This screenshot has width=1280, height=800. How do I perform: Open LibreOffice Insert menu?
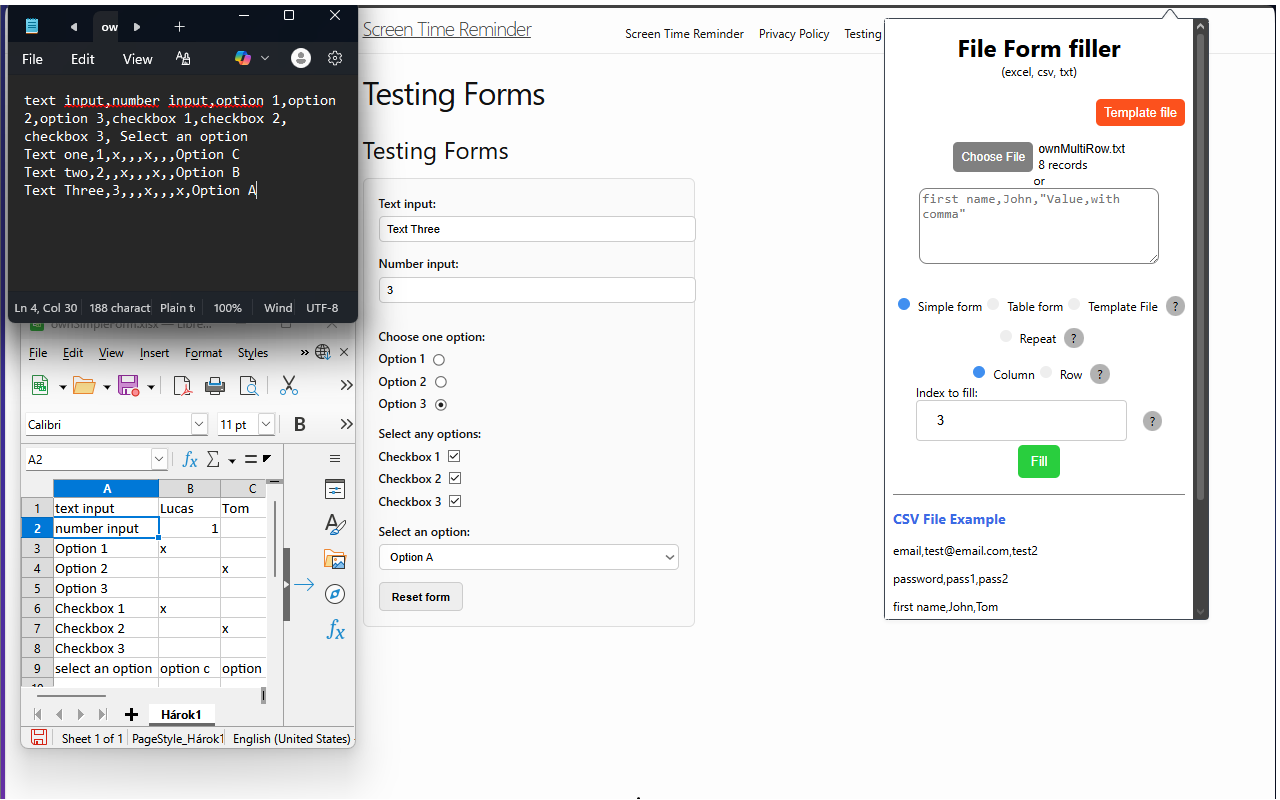coord(155,353)
